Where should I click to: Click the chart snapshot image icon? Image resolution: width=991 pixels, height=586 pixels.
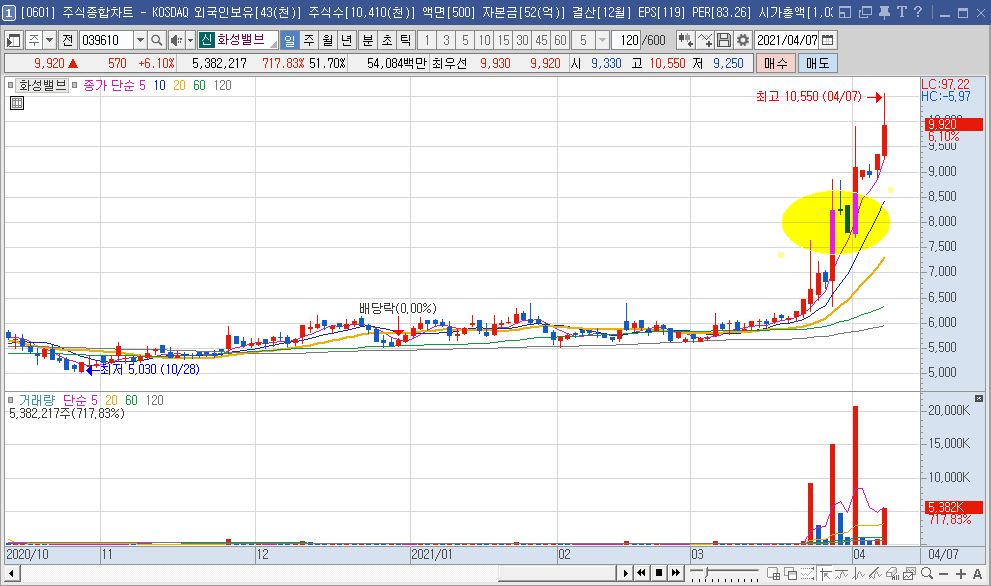(909, 573)
